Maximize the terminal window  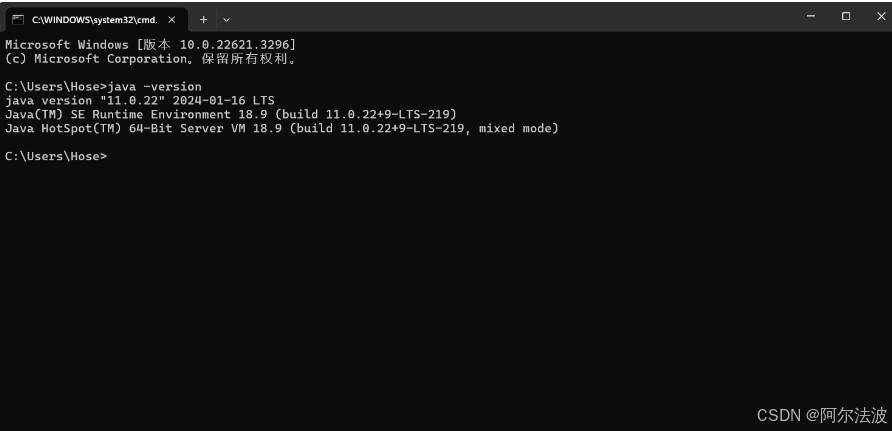pos(846,16)
